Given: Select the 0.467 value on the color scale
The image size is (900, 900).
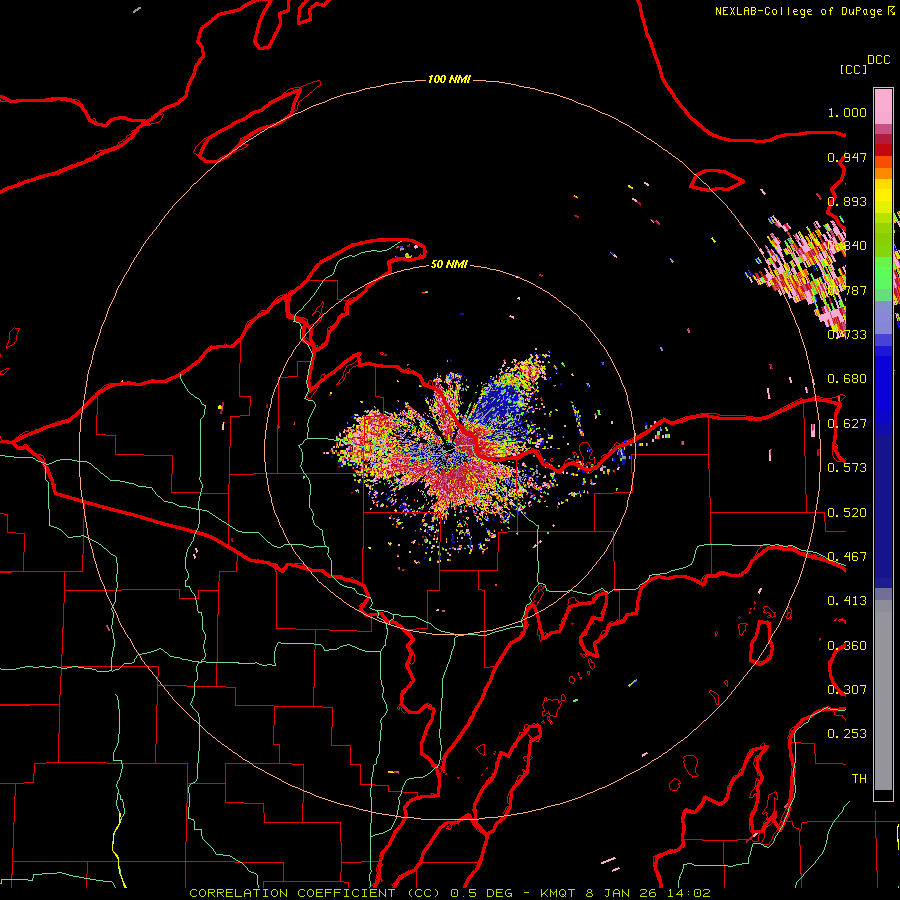Looking at the screenshot, I should pyautogui.click(x=847, y=557).
